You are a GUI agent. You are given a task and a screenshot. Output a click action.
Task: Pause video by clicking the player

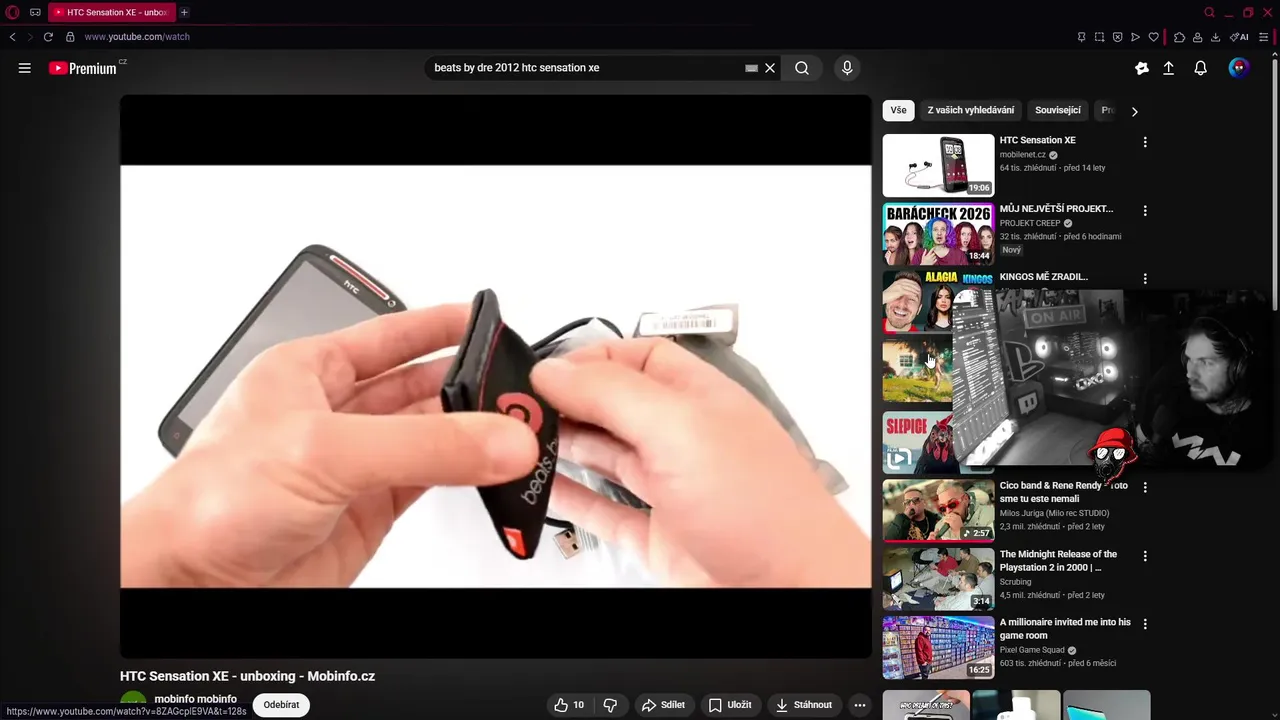tap(495, 376)
